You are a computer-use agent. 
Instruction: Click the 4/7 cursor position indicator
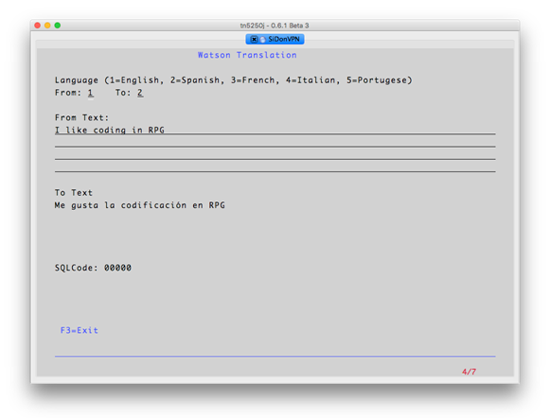(x=469, y=372)
